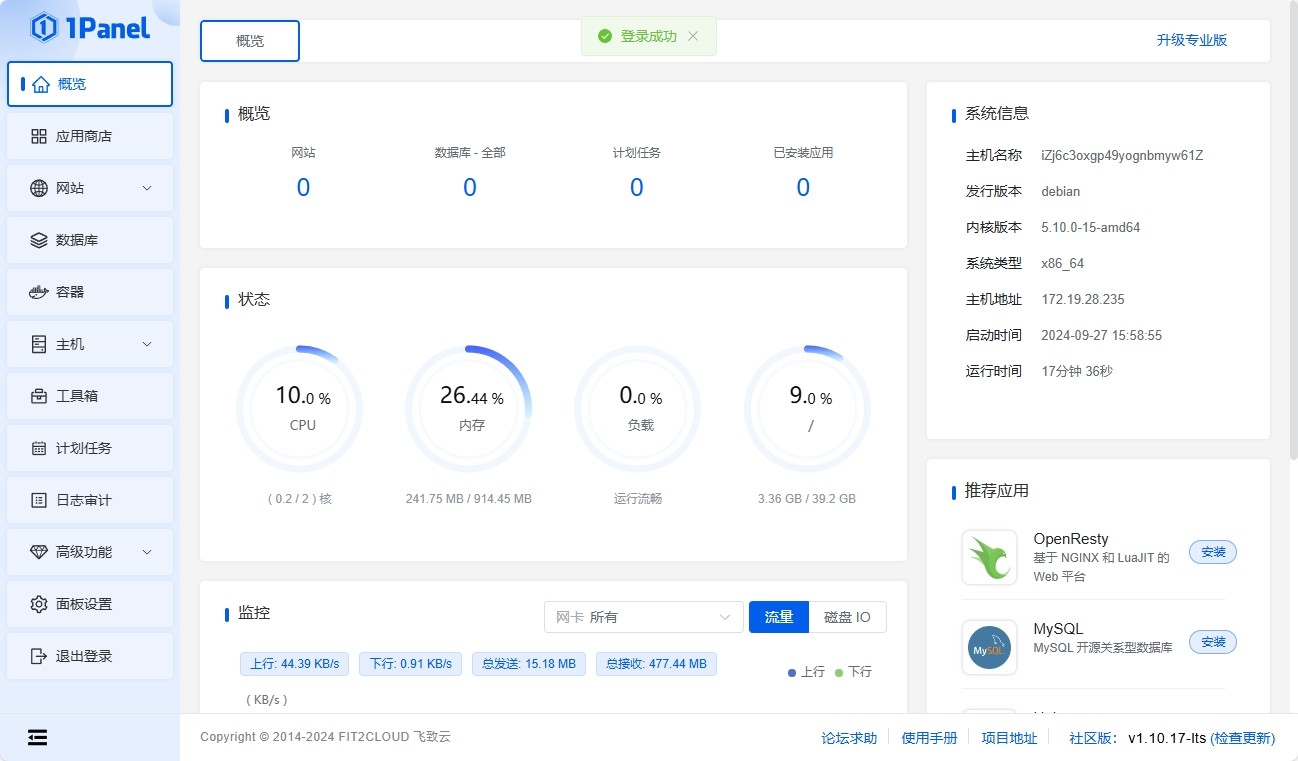Click the server icon for 主机
The image size is (1298, 761).
click(x=39, y=344)
